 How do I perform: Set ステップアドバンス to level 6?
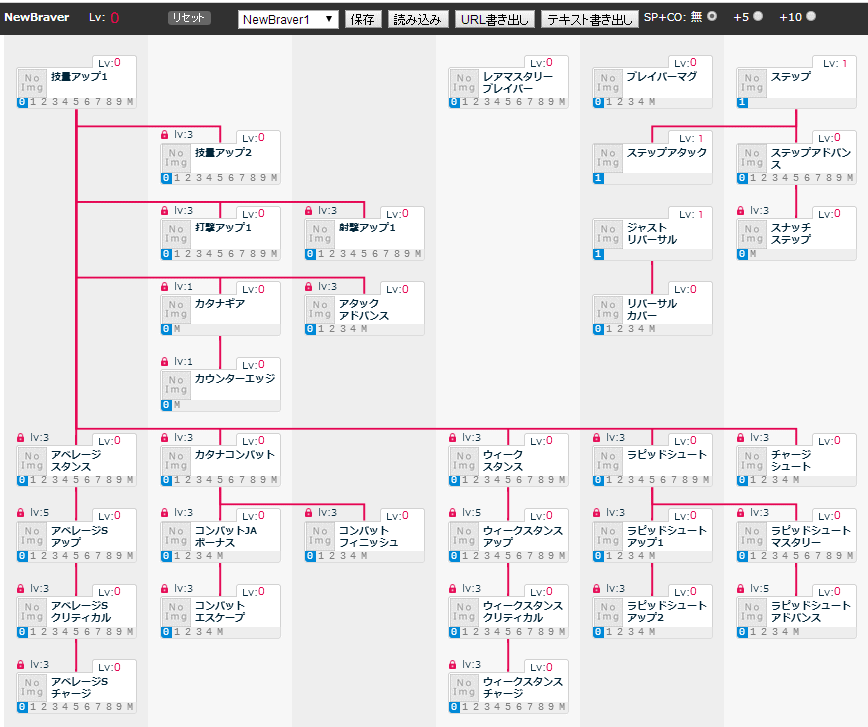[807, 178]
